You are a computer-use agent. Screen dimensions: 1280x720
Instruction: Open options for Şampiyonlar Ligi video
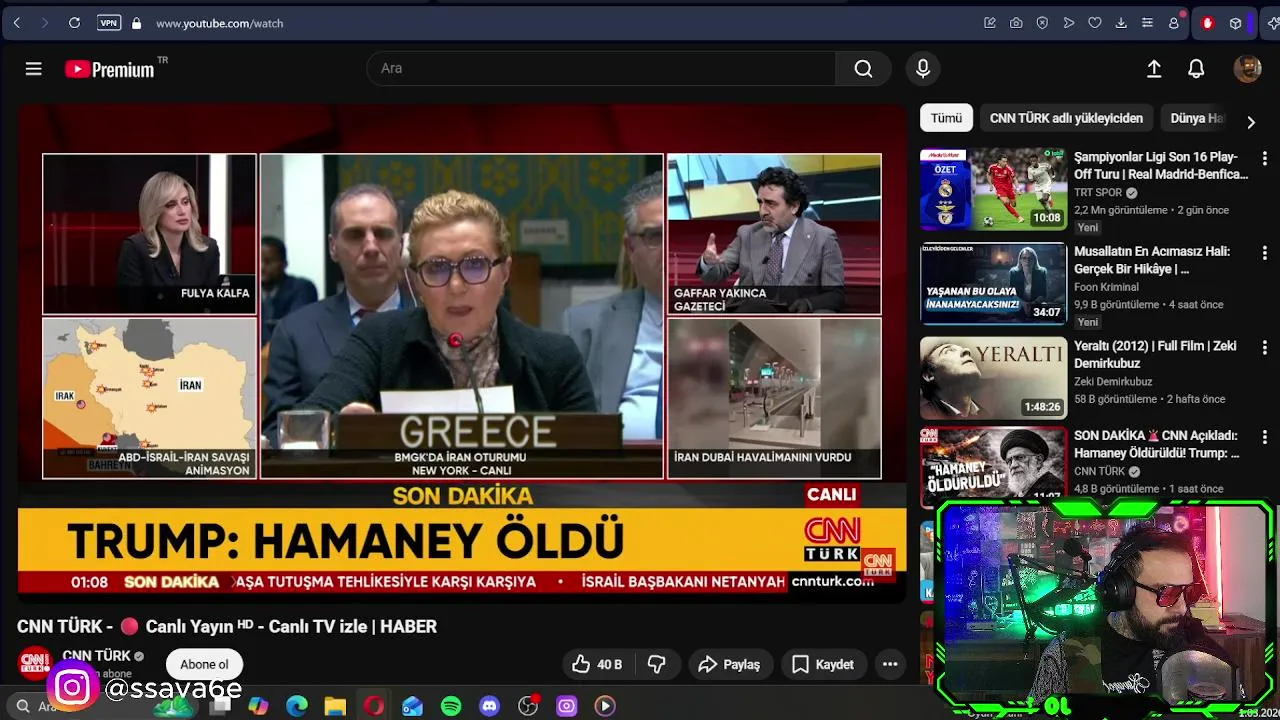pyautogui.click(x=1264, y=159)
